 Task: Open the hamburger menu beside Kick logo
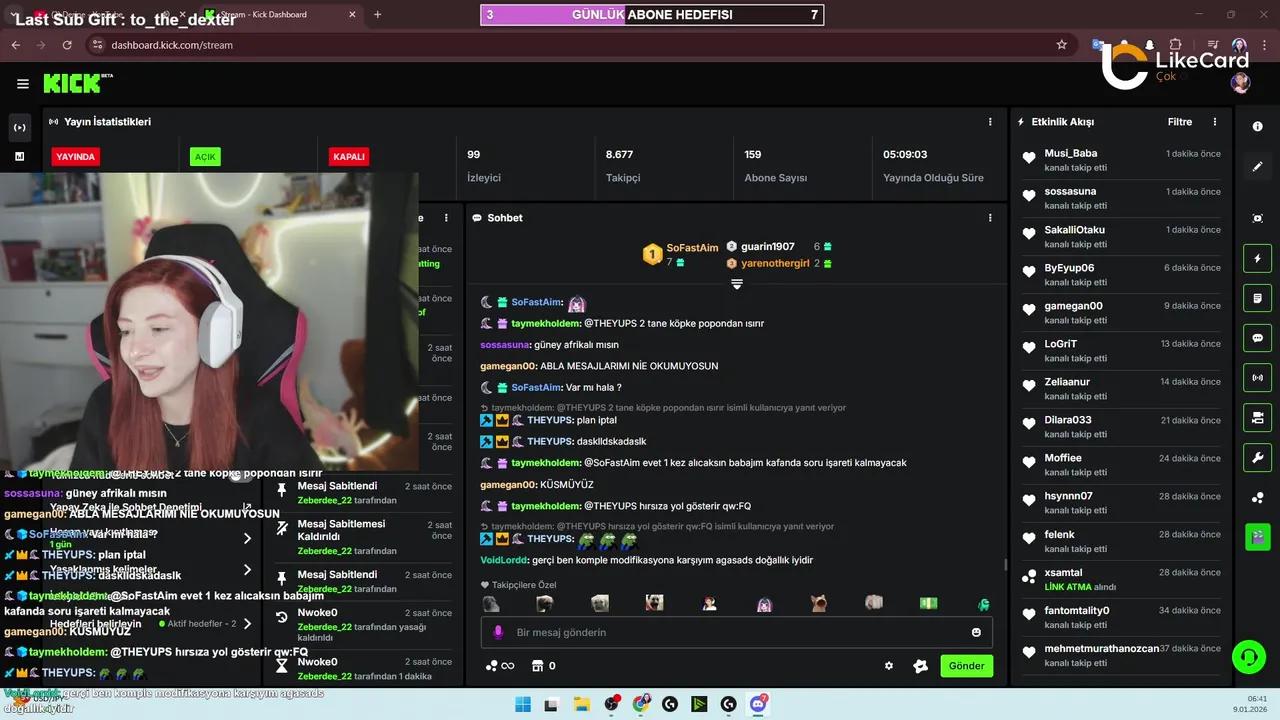[x=23, y=84]
